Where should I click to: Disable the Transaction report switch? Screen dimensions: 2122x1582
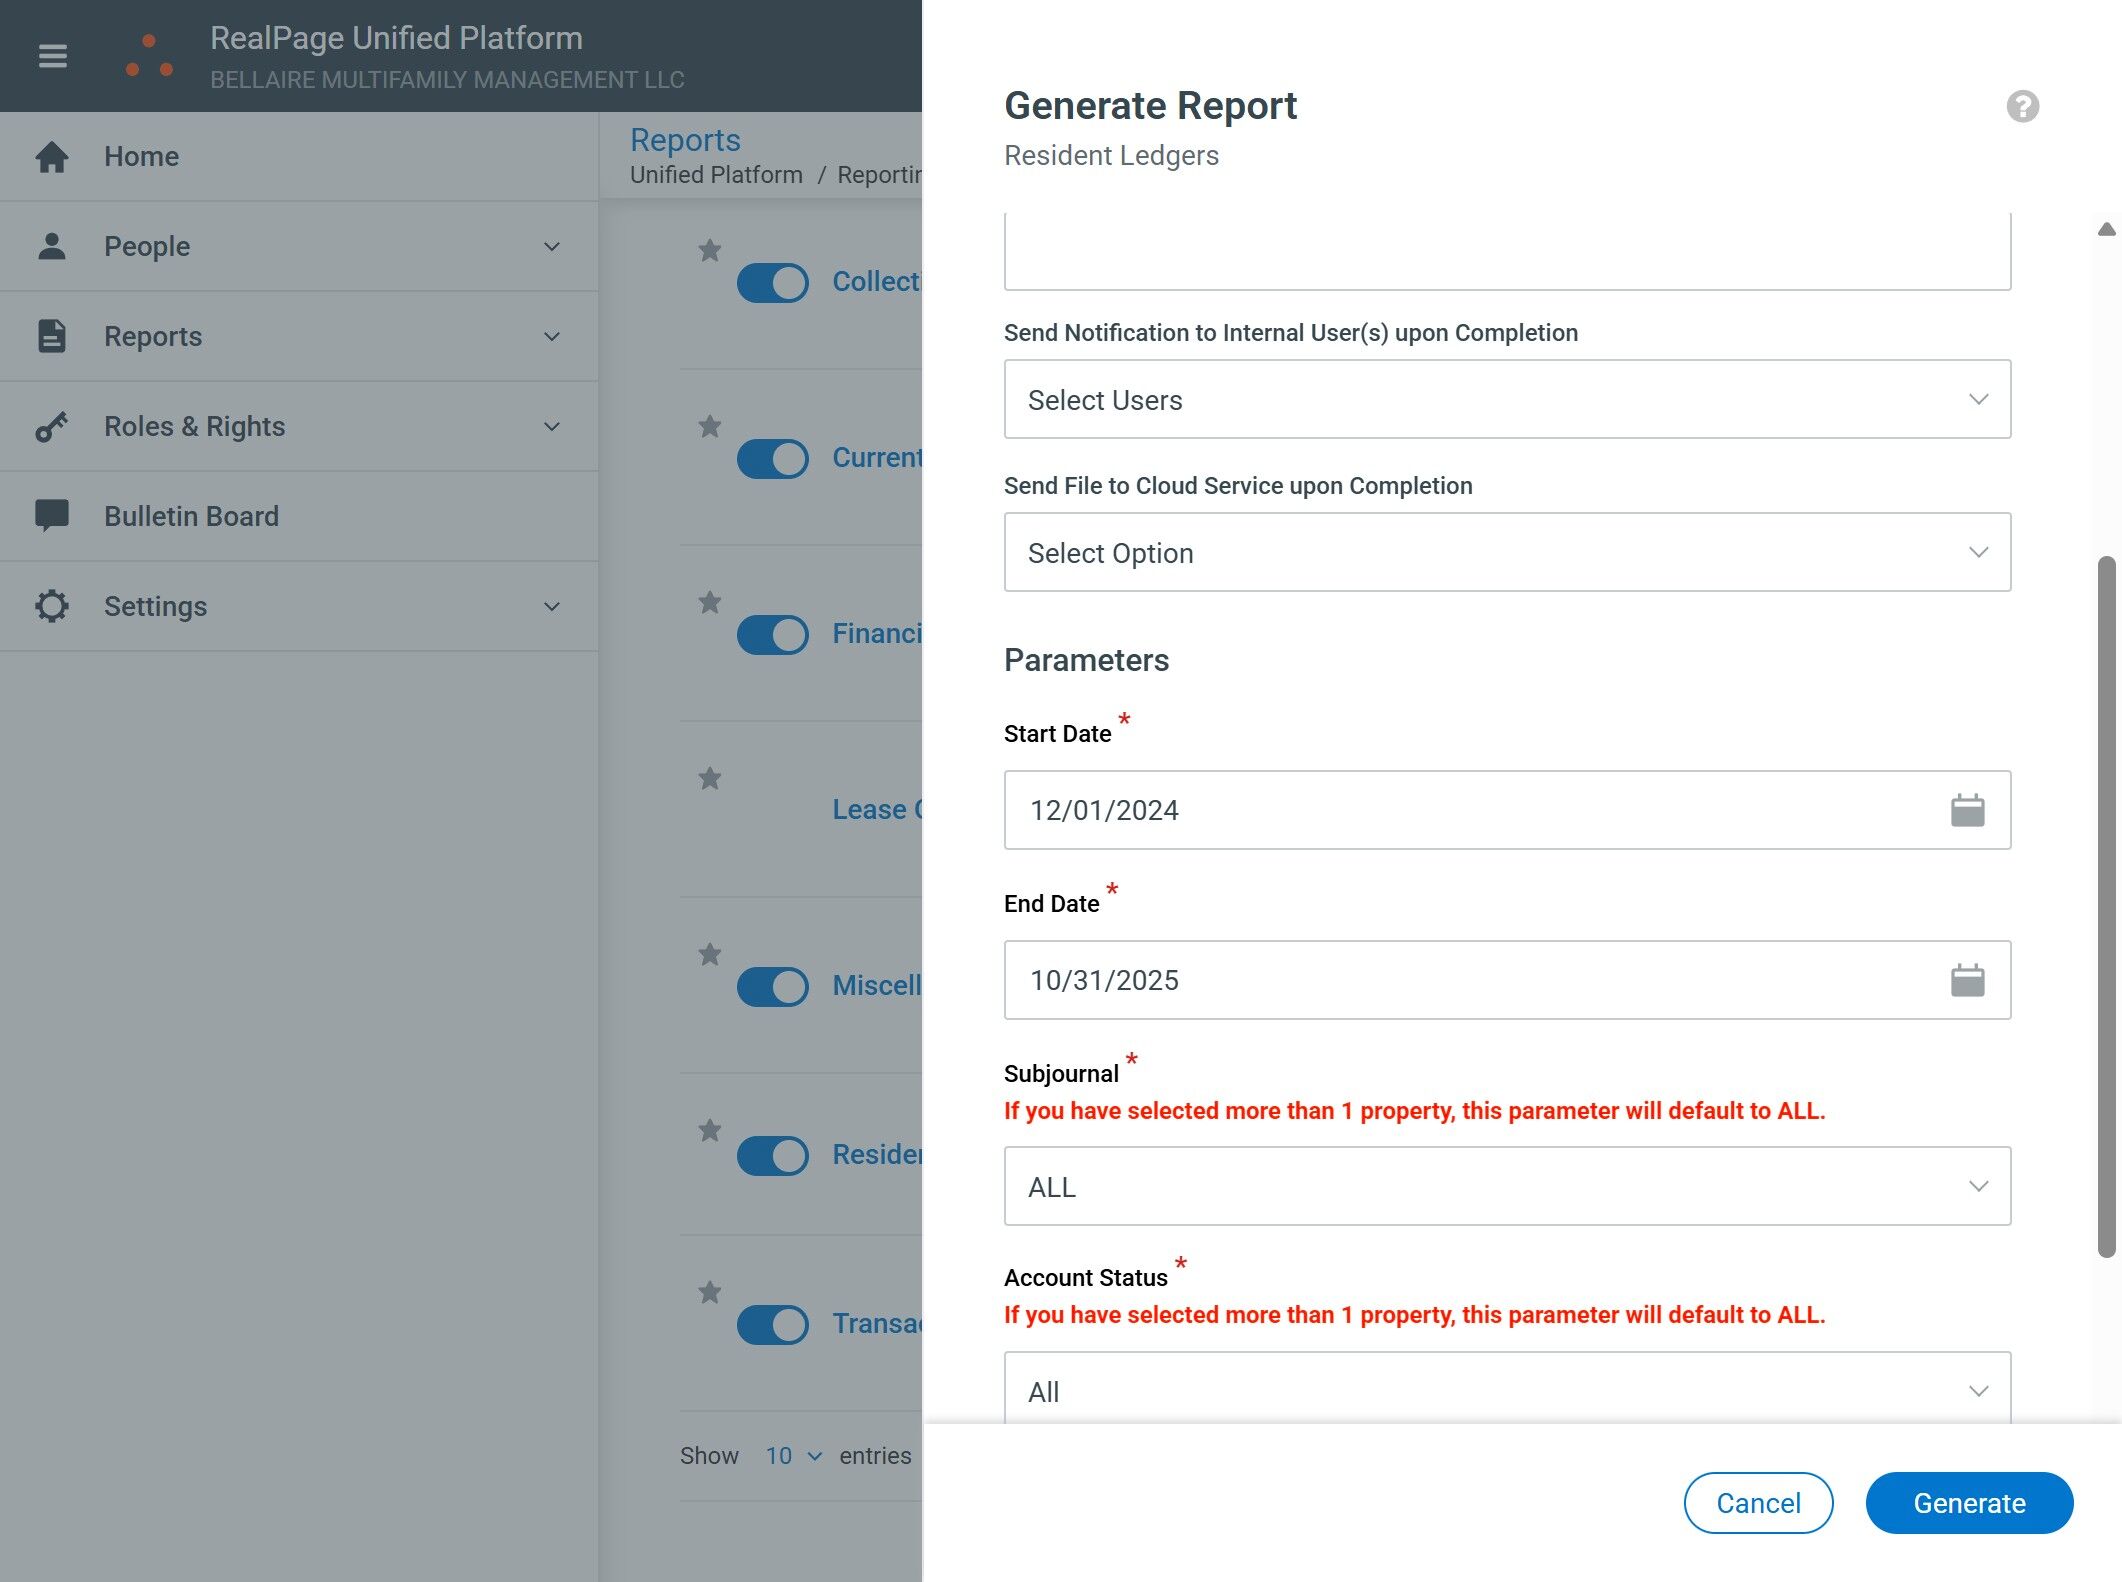click(x=772, y=1325)
